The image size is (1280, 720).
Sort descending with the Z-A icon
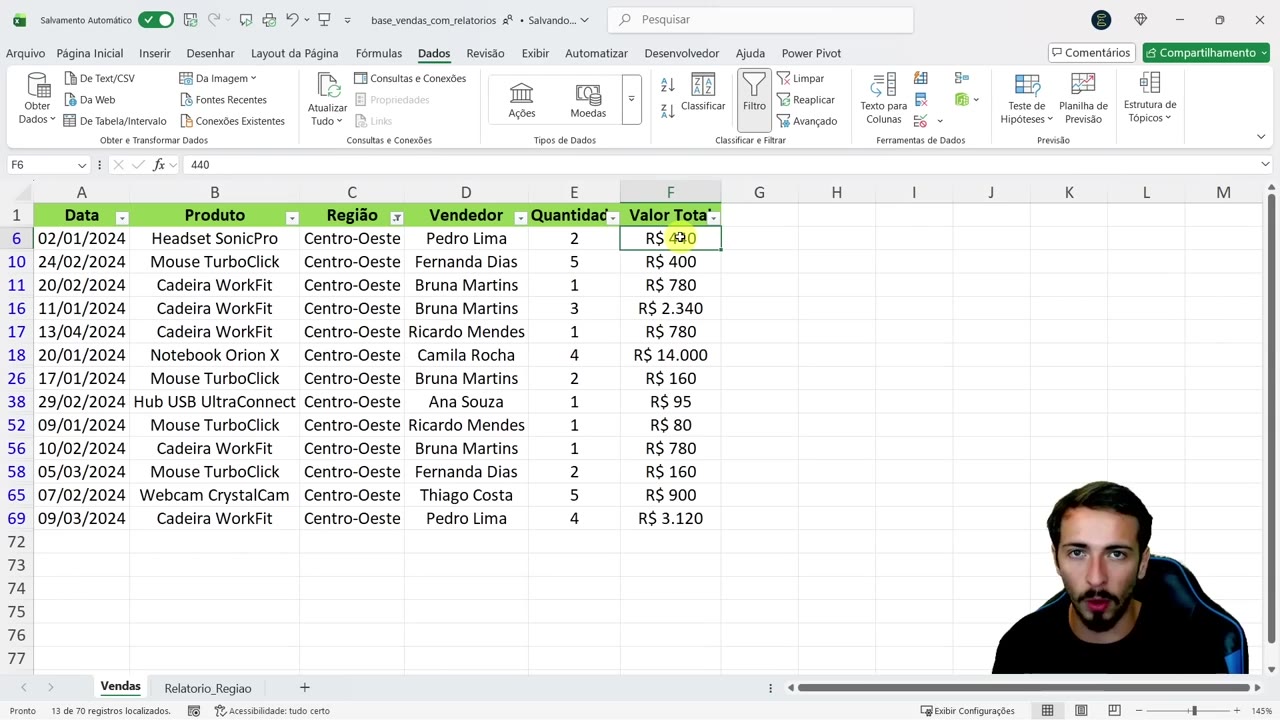pos(668,112)
